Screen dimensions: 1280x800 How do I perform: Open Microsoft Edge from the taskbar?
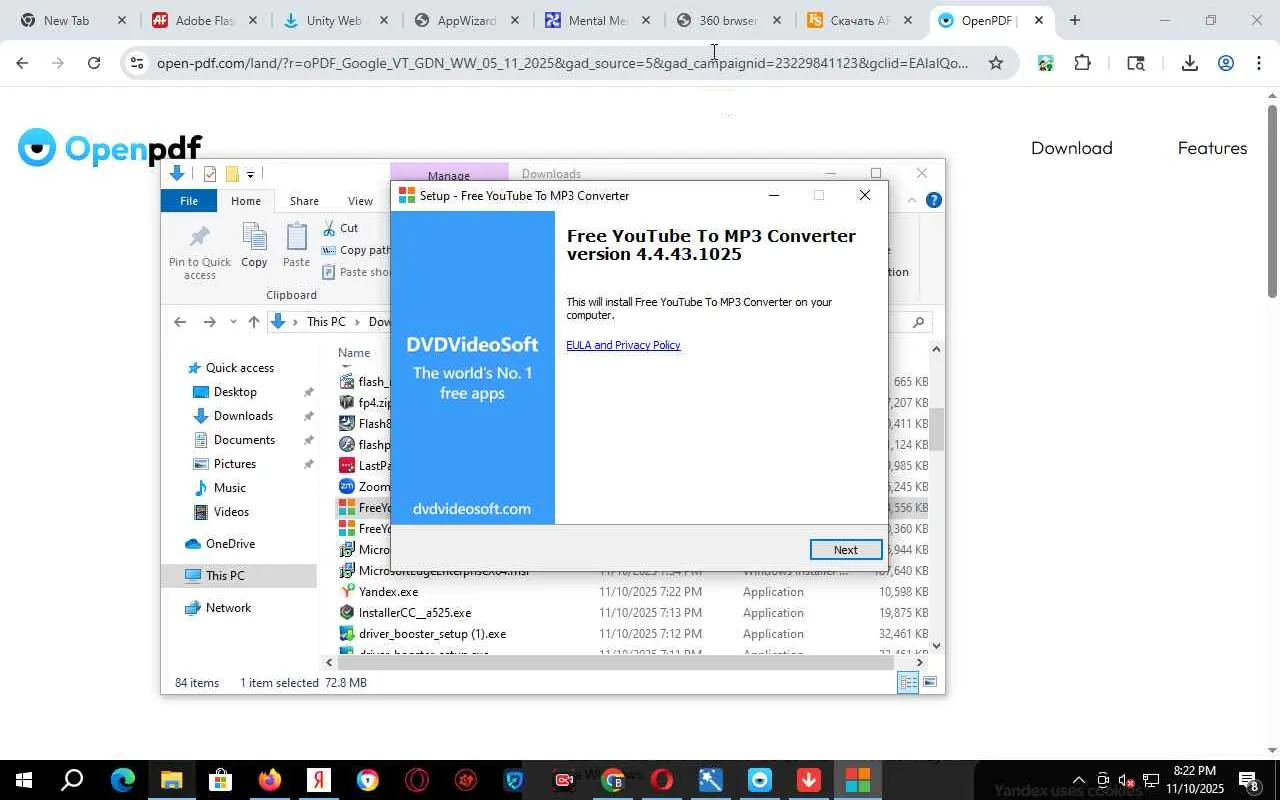(x=122, y=780)
